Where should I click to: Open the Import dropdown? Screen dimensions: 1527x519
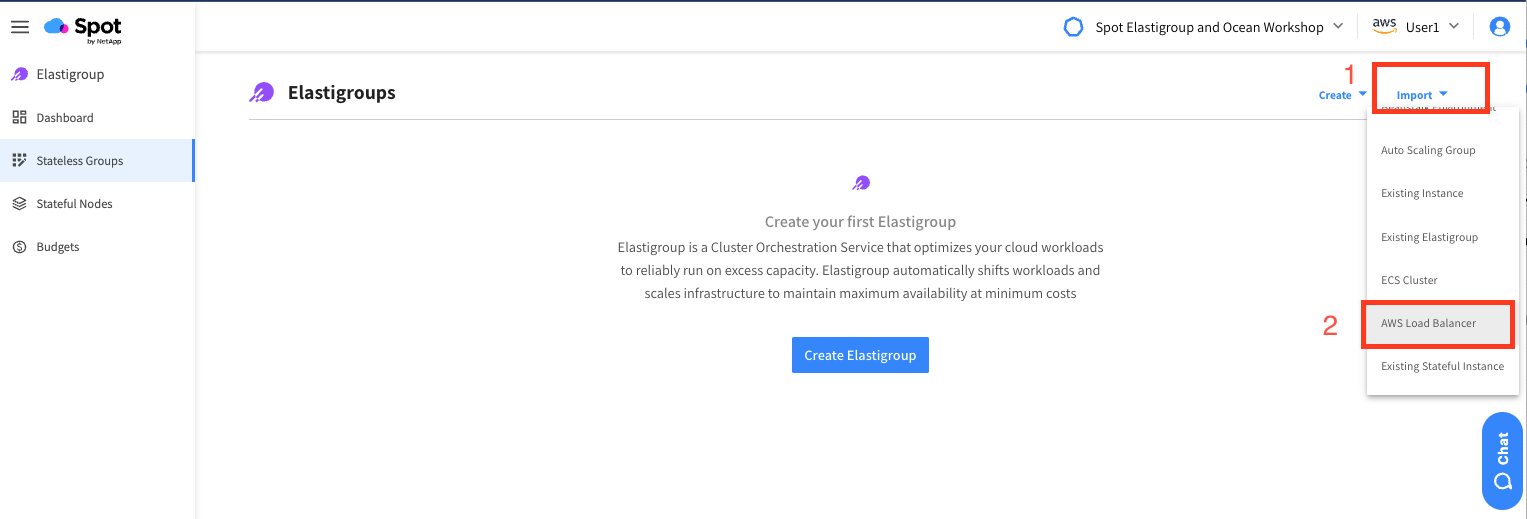pos(1422,95)
